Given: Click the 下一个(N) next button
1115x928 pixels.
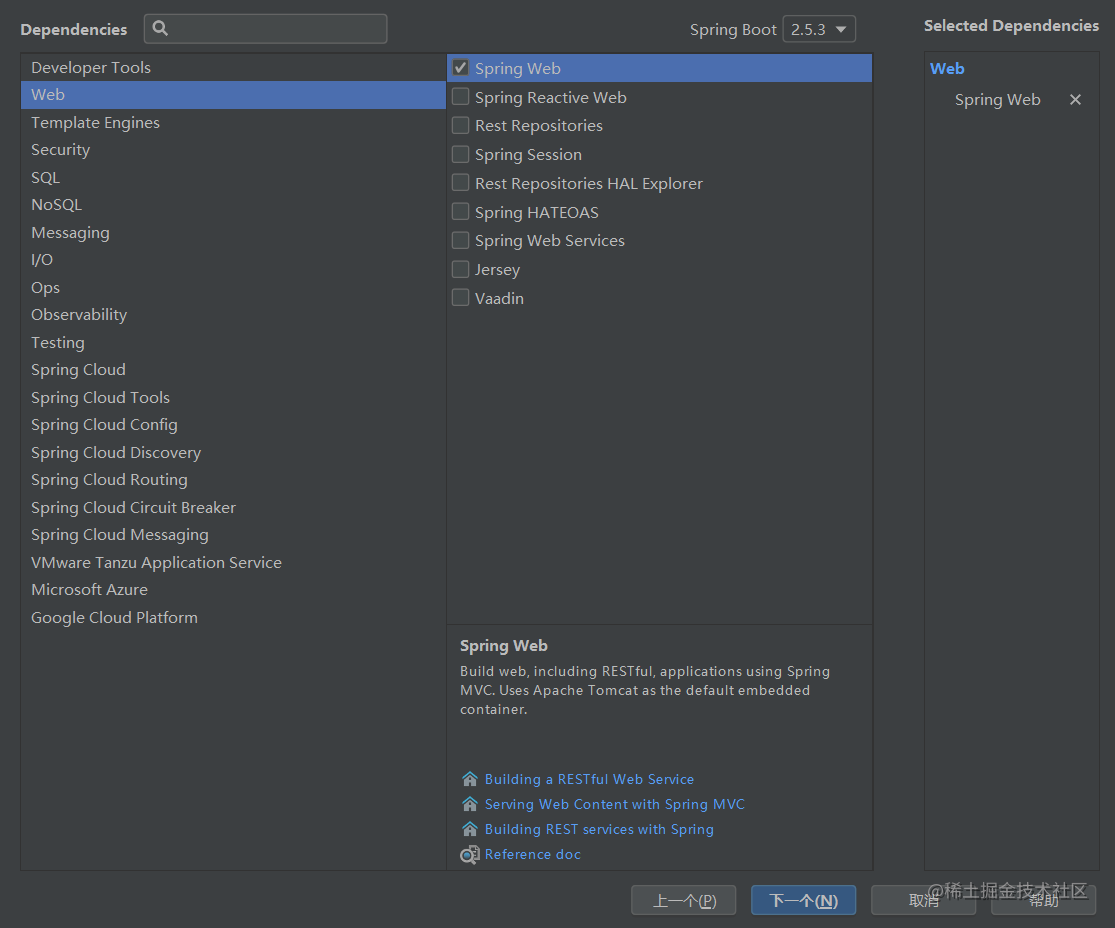Looking at the screenshot, I should (804, 900).
